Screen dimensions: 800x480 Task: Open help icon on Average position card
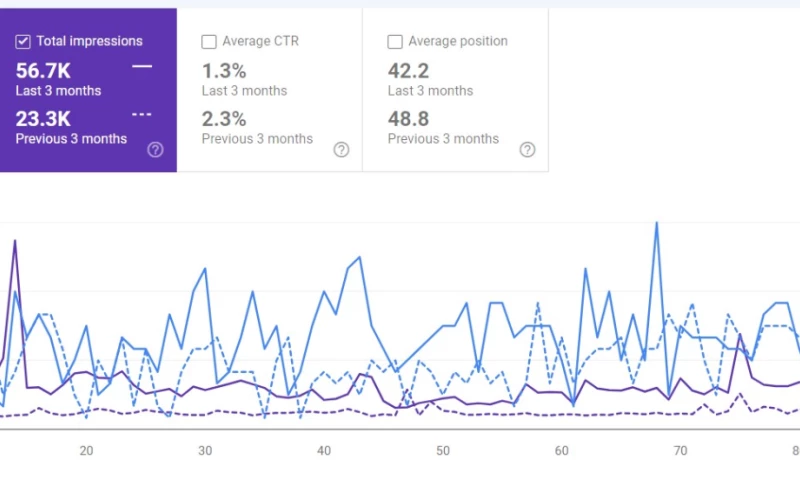point(528,149)
